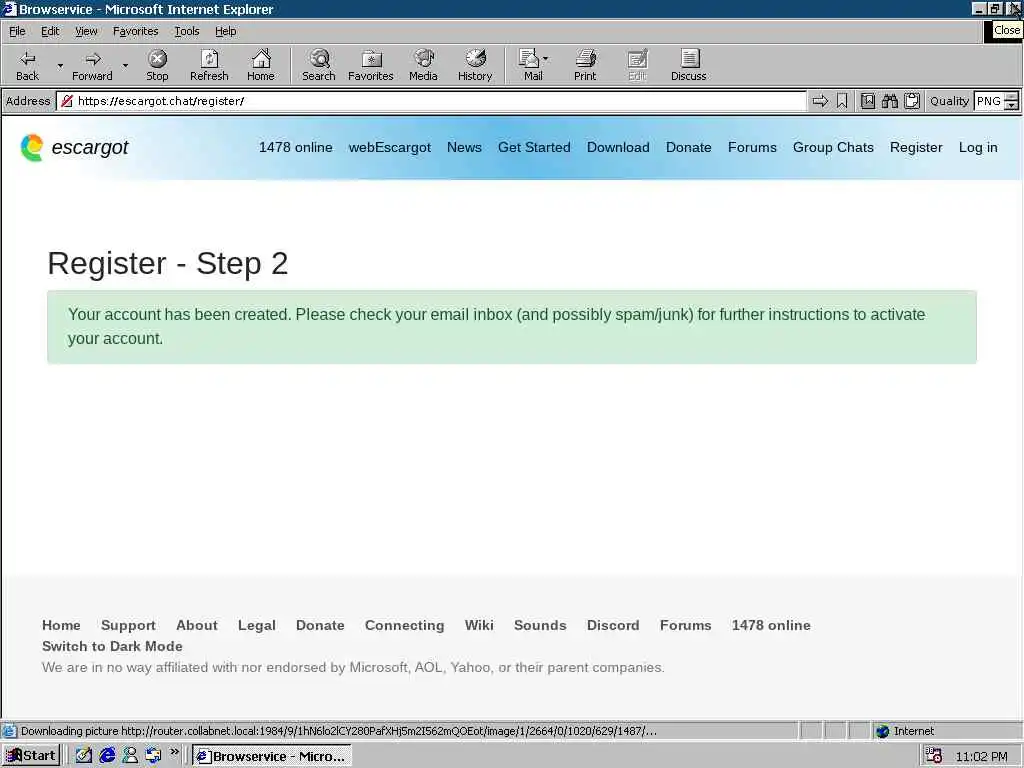
Task: Go to the Home page icon
Action: [x=261, y=65]
